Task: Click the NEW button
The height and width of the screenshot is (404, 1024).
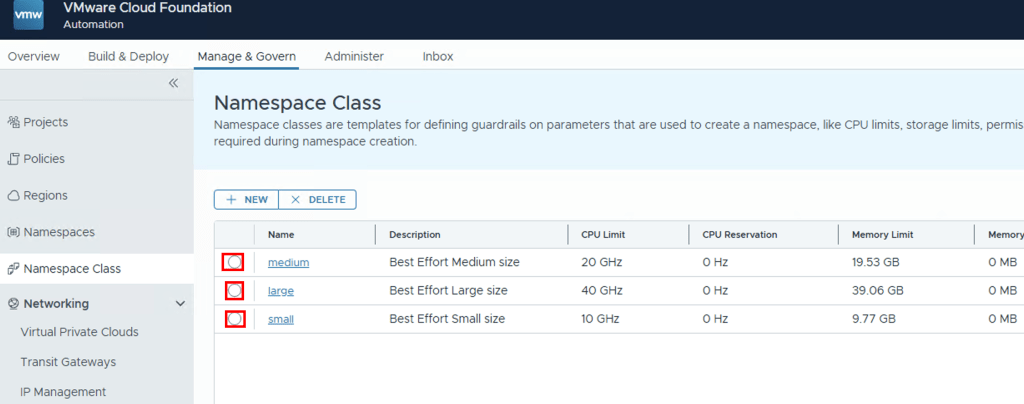Action: (246, 200)
